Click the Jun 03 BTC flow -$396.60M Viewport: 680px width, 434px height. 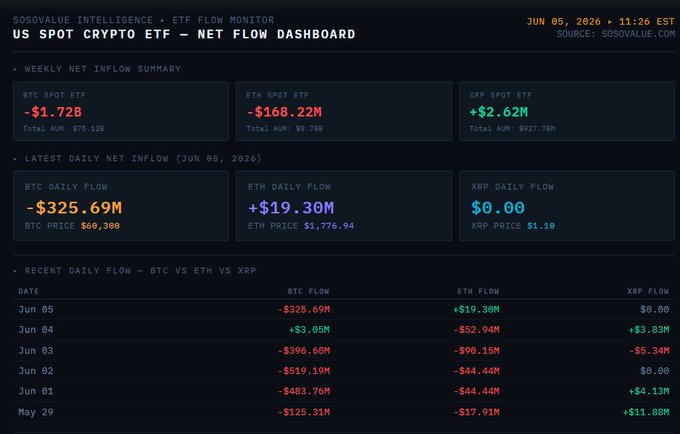(304, 350)
